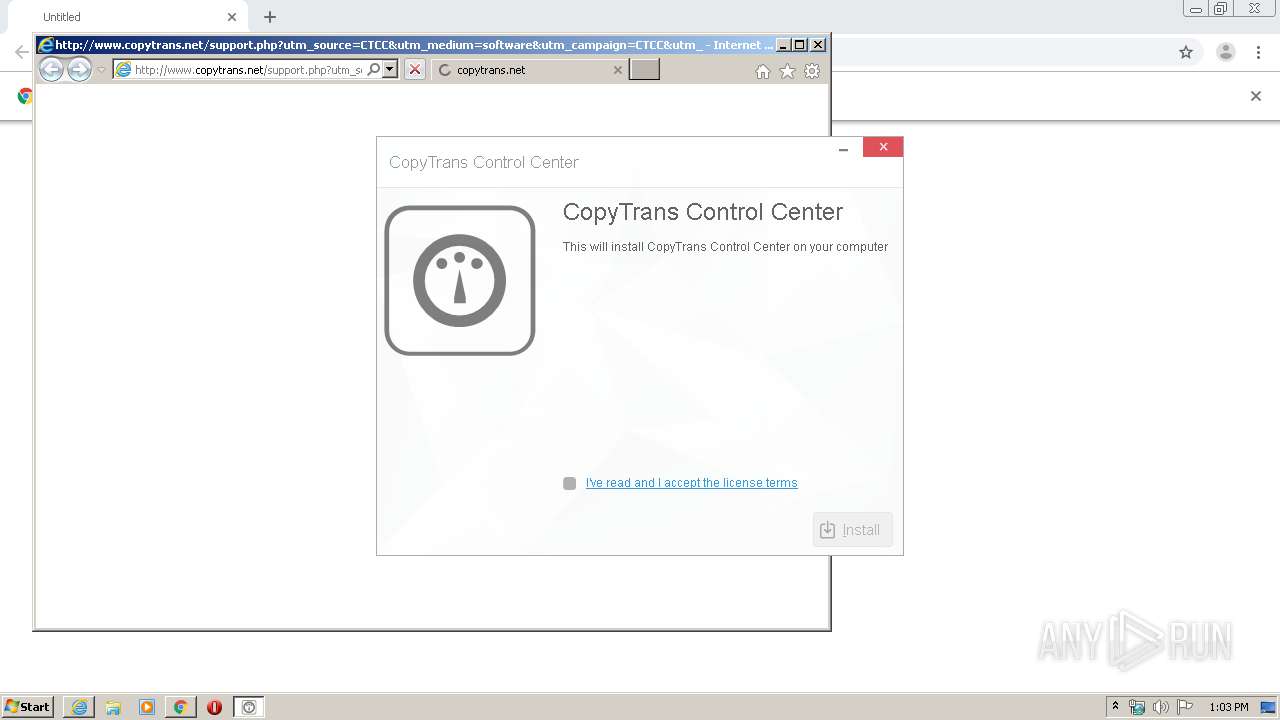Open the Internet Explorer Home icon
This screenshot has width=1280, height=720.
pyautogui.click(x=763, y=71)
